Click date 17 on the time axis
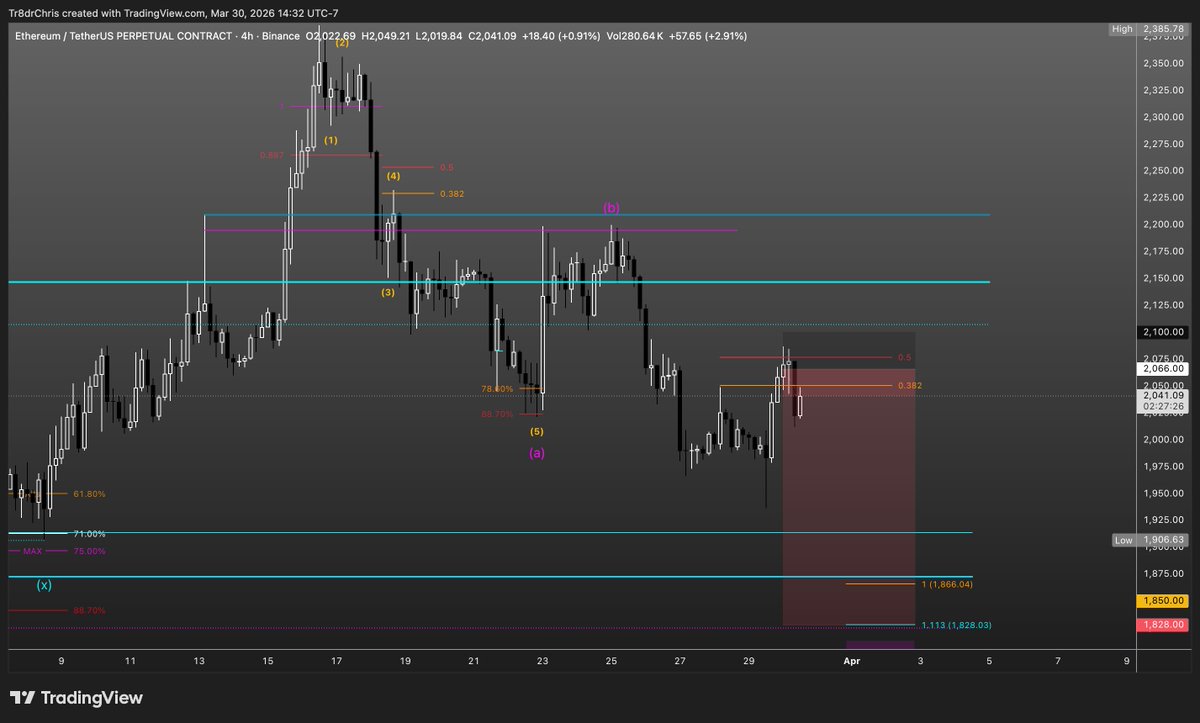The image size is (1200, 723). click(x=337, y=661)
